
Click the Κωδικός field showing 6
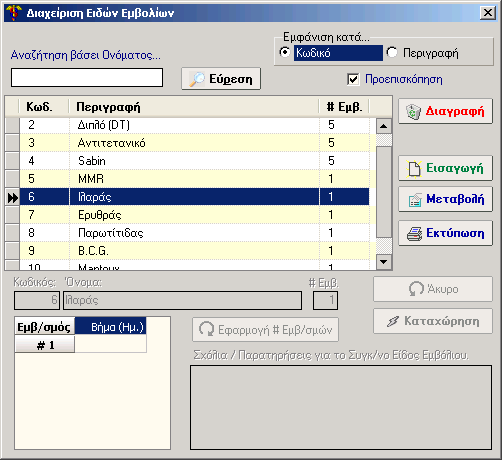coord(37,300)
